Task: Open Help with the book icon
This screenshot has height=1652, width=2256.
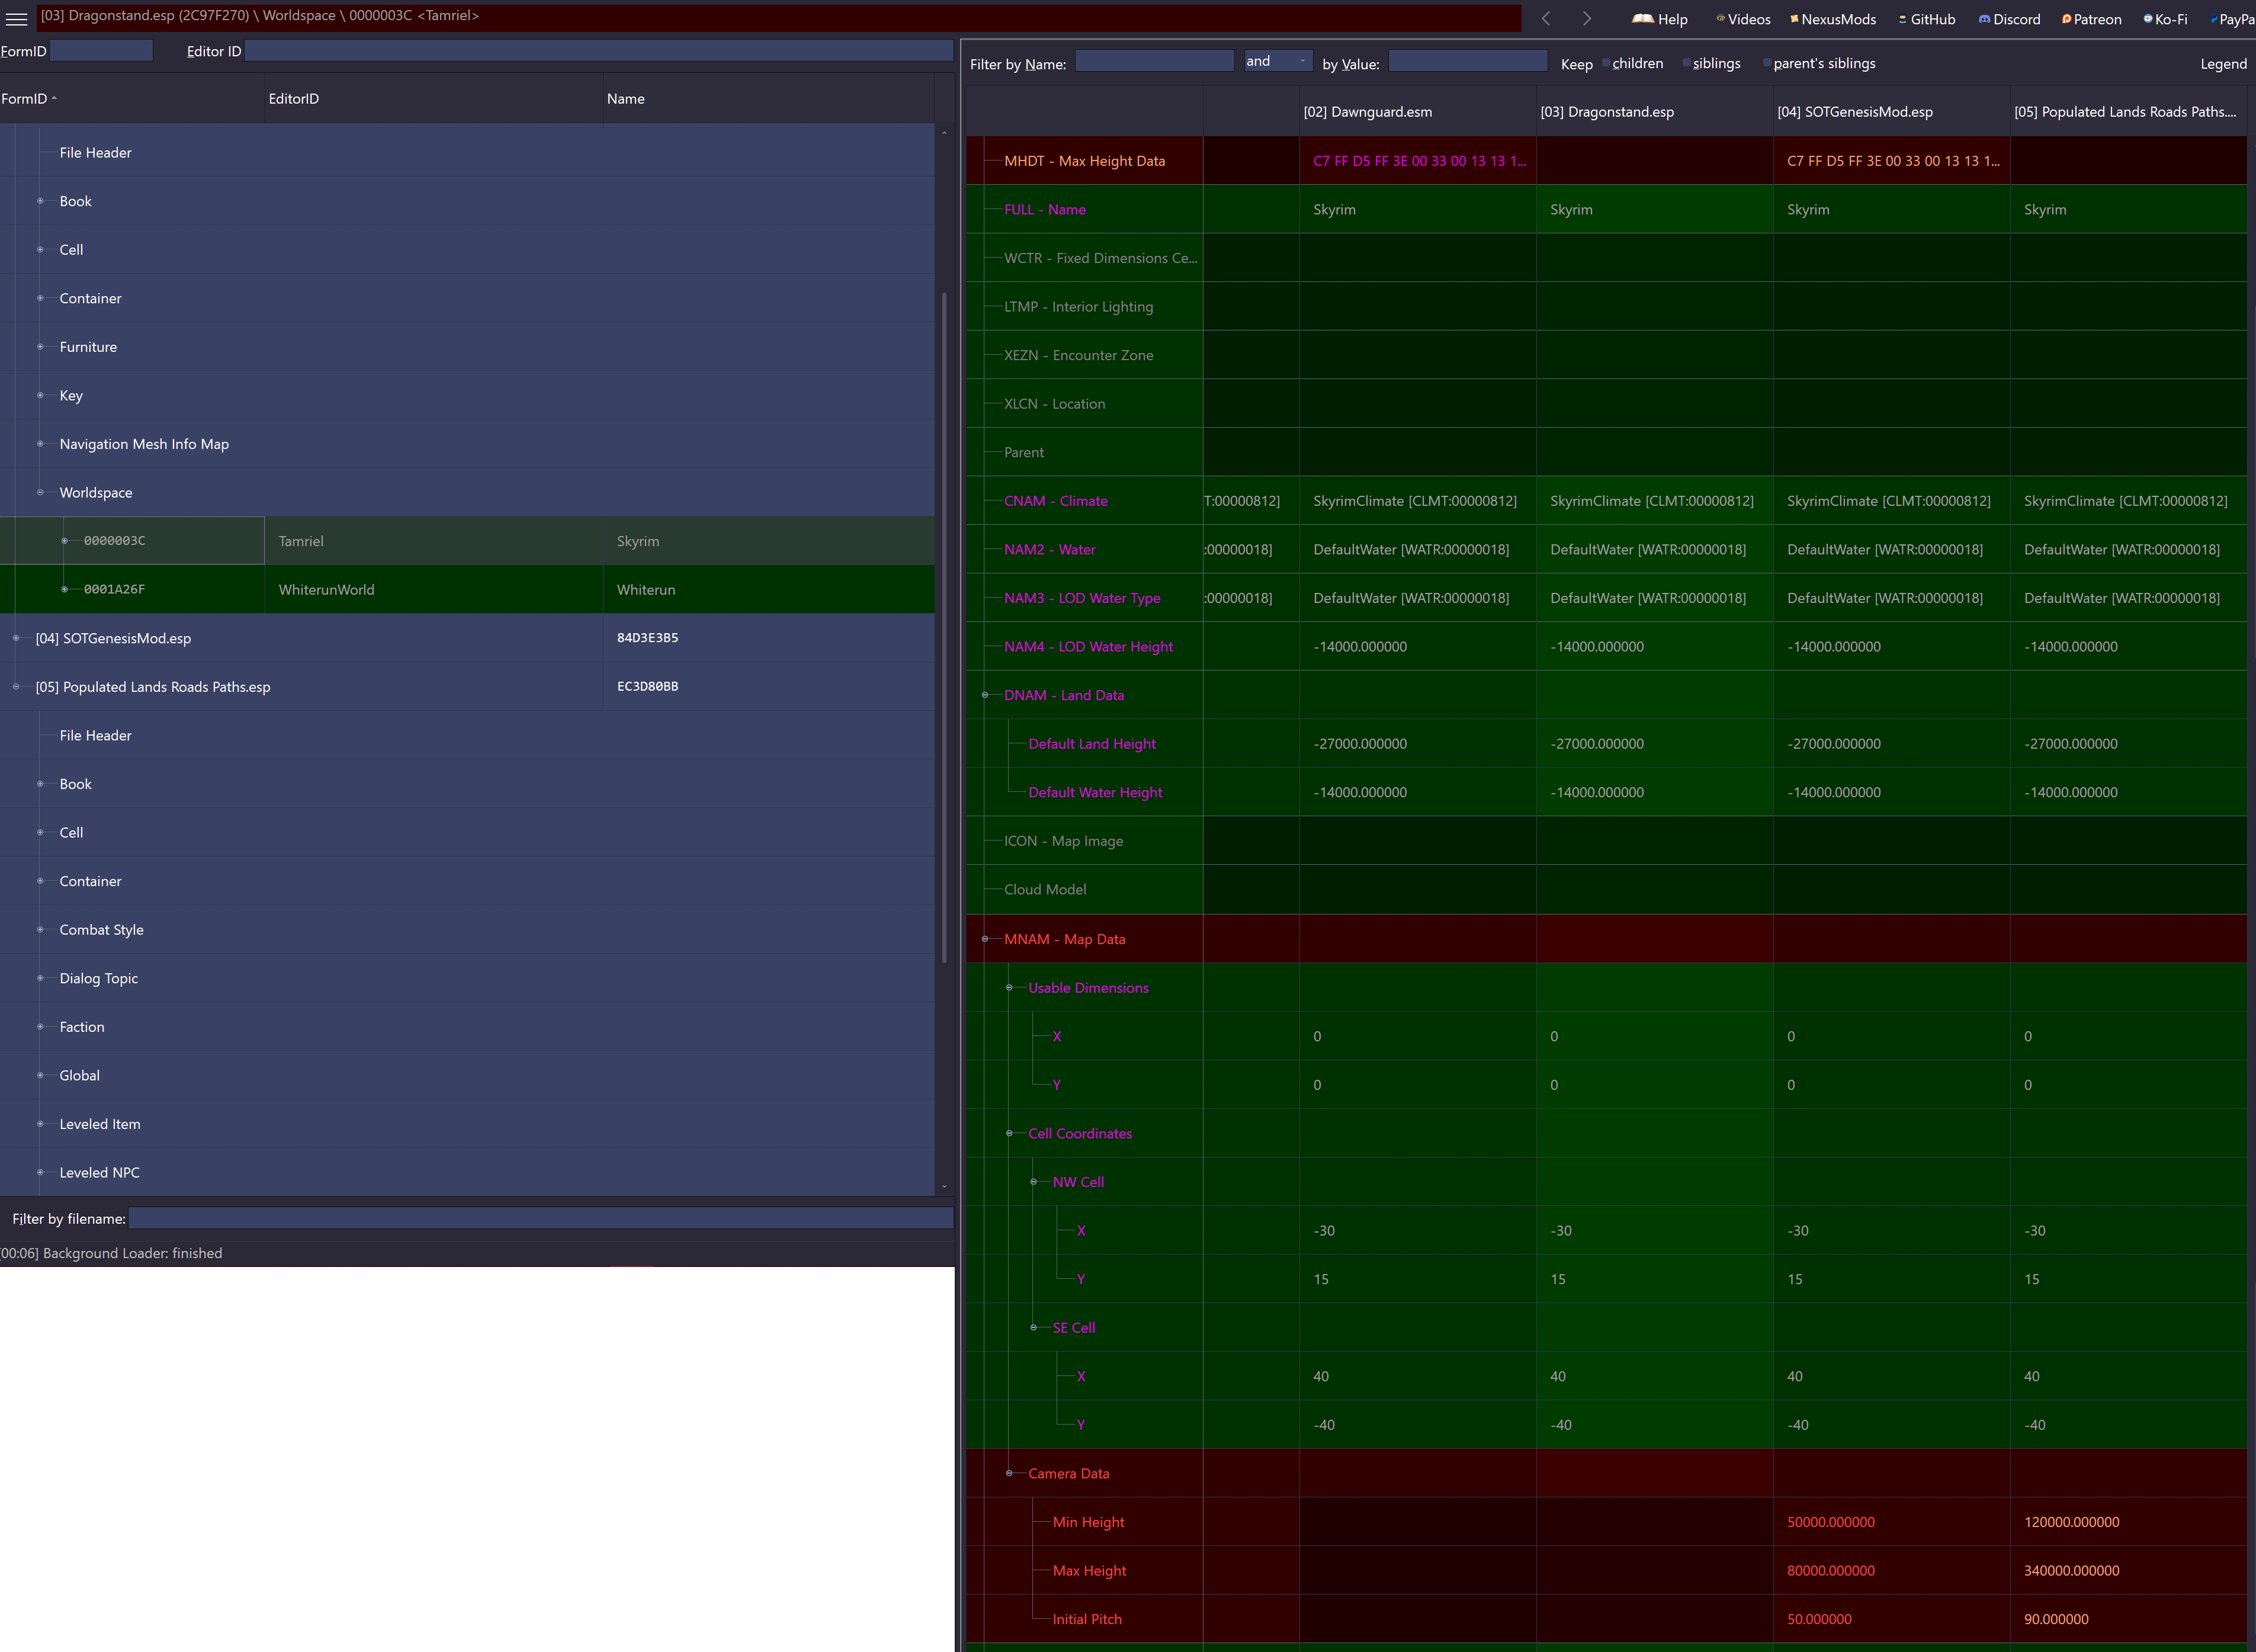Action: pyautogui.click(x=1659, y=19)
